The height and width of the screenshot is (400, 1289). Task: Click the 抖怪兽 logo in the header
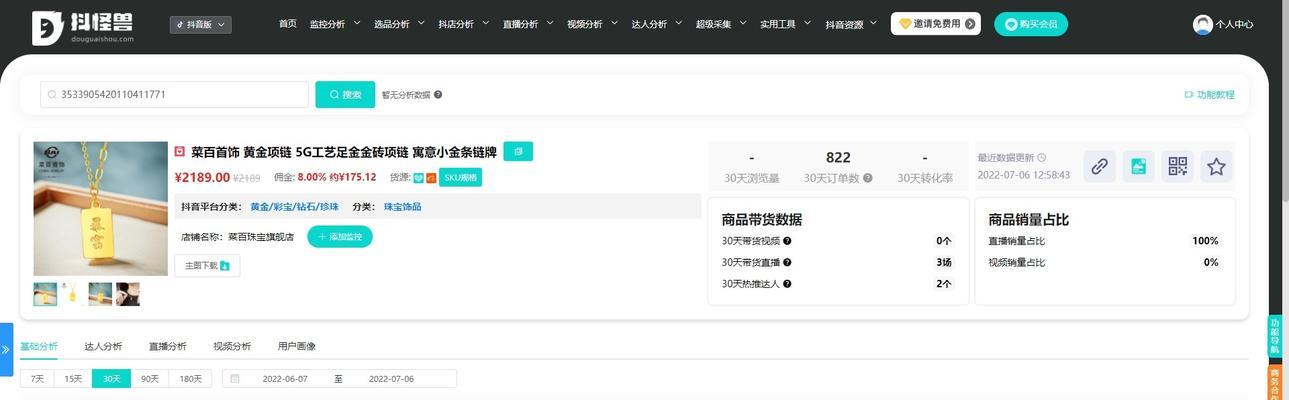(x=83, y=27)
